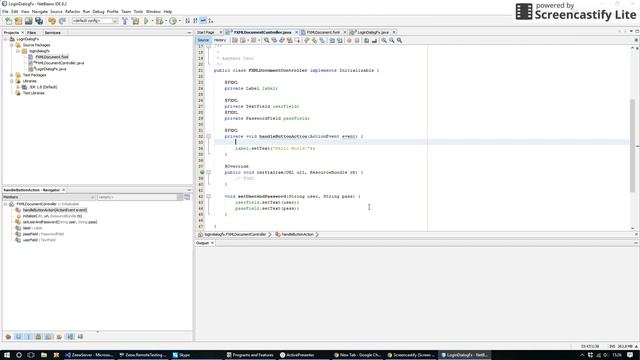Click the Build Project hammer icon
The width and height of the screenshot is (640, 360).
[x=125, y=21]
